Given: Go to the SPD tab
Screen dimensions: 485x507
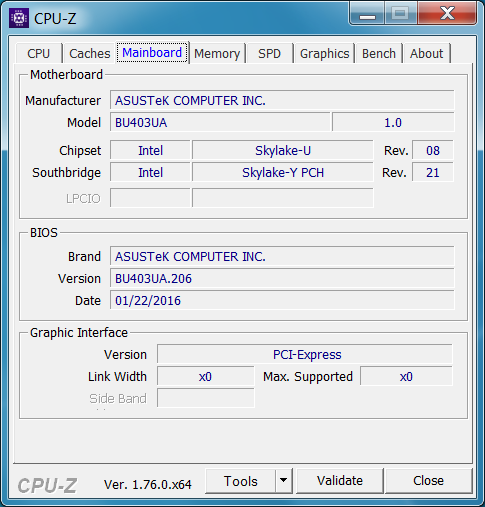Looking at the screenshot, I should (x=269, y=53).
